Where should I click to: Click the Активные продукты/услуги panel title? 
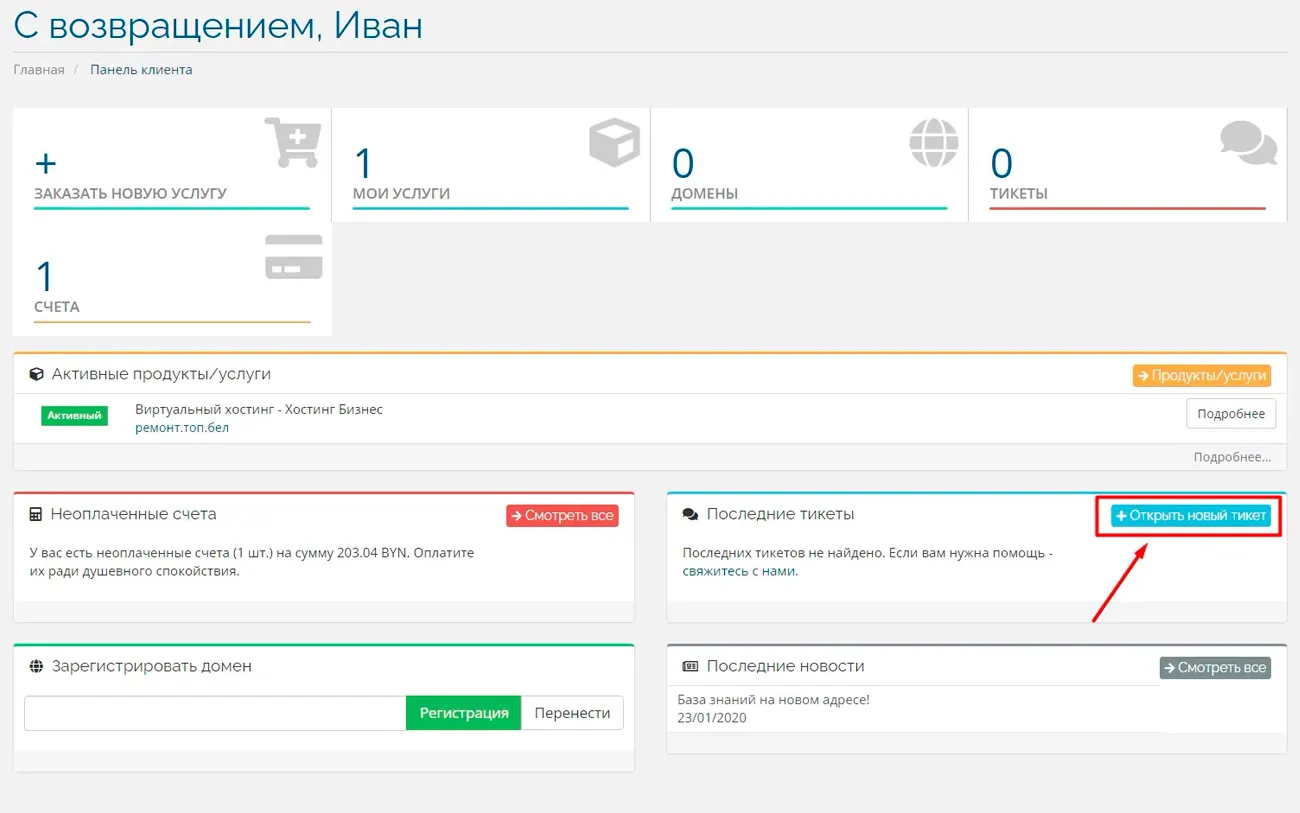(x=161, y=374)
